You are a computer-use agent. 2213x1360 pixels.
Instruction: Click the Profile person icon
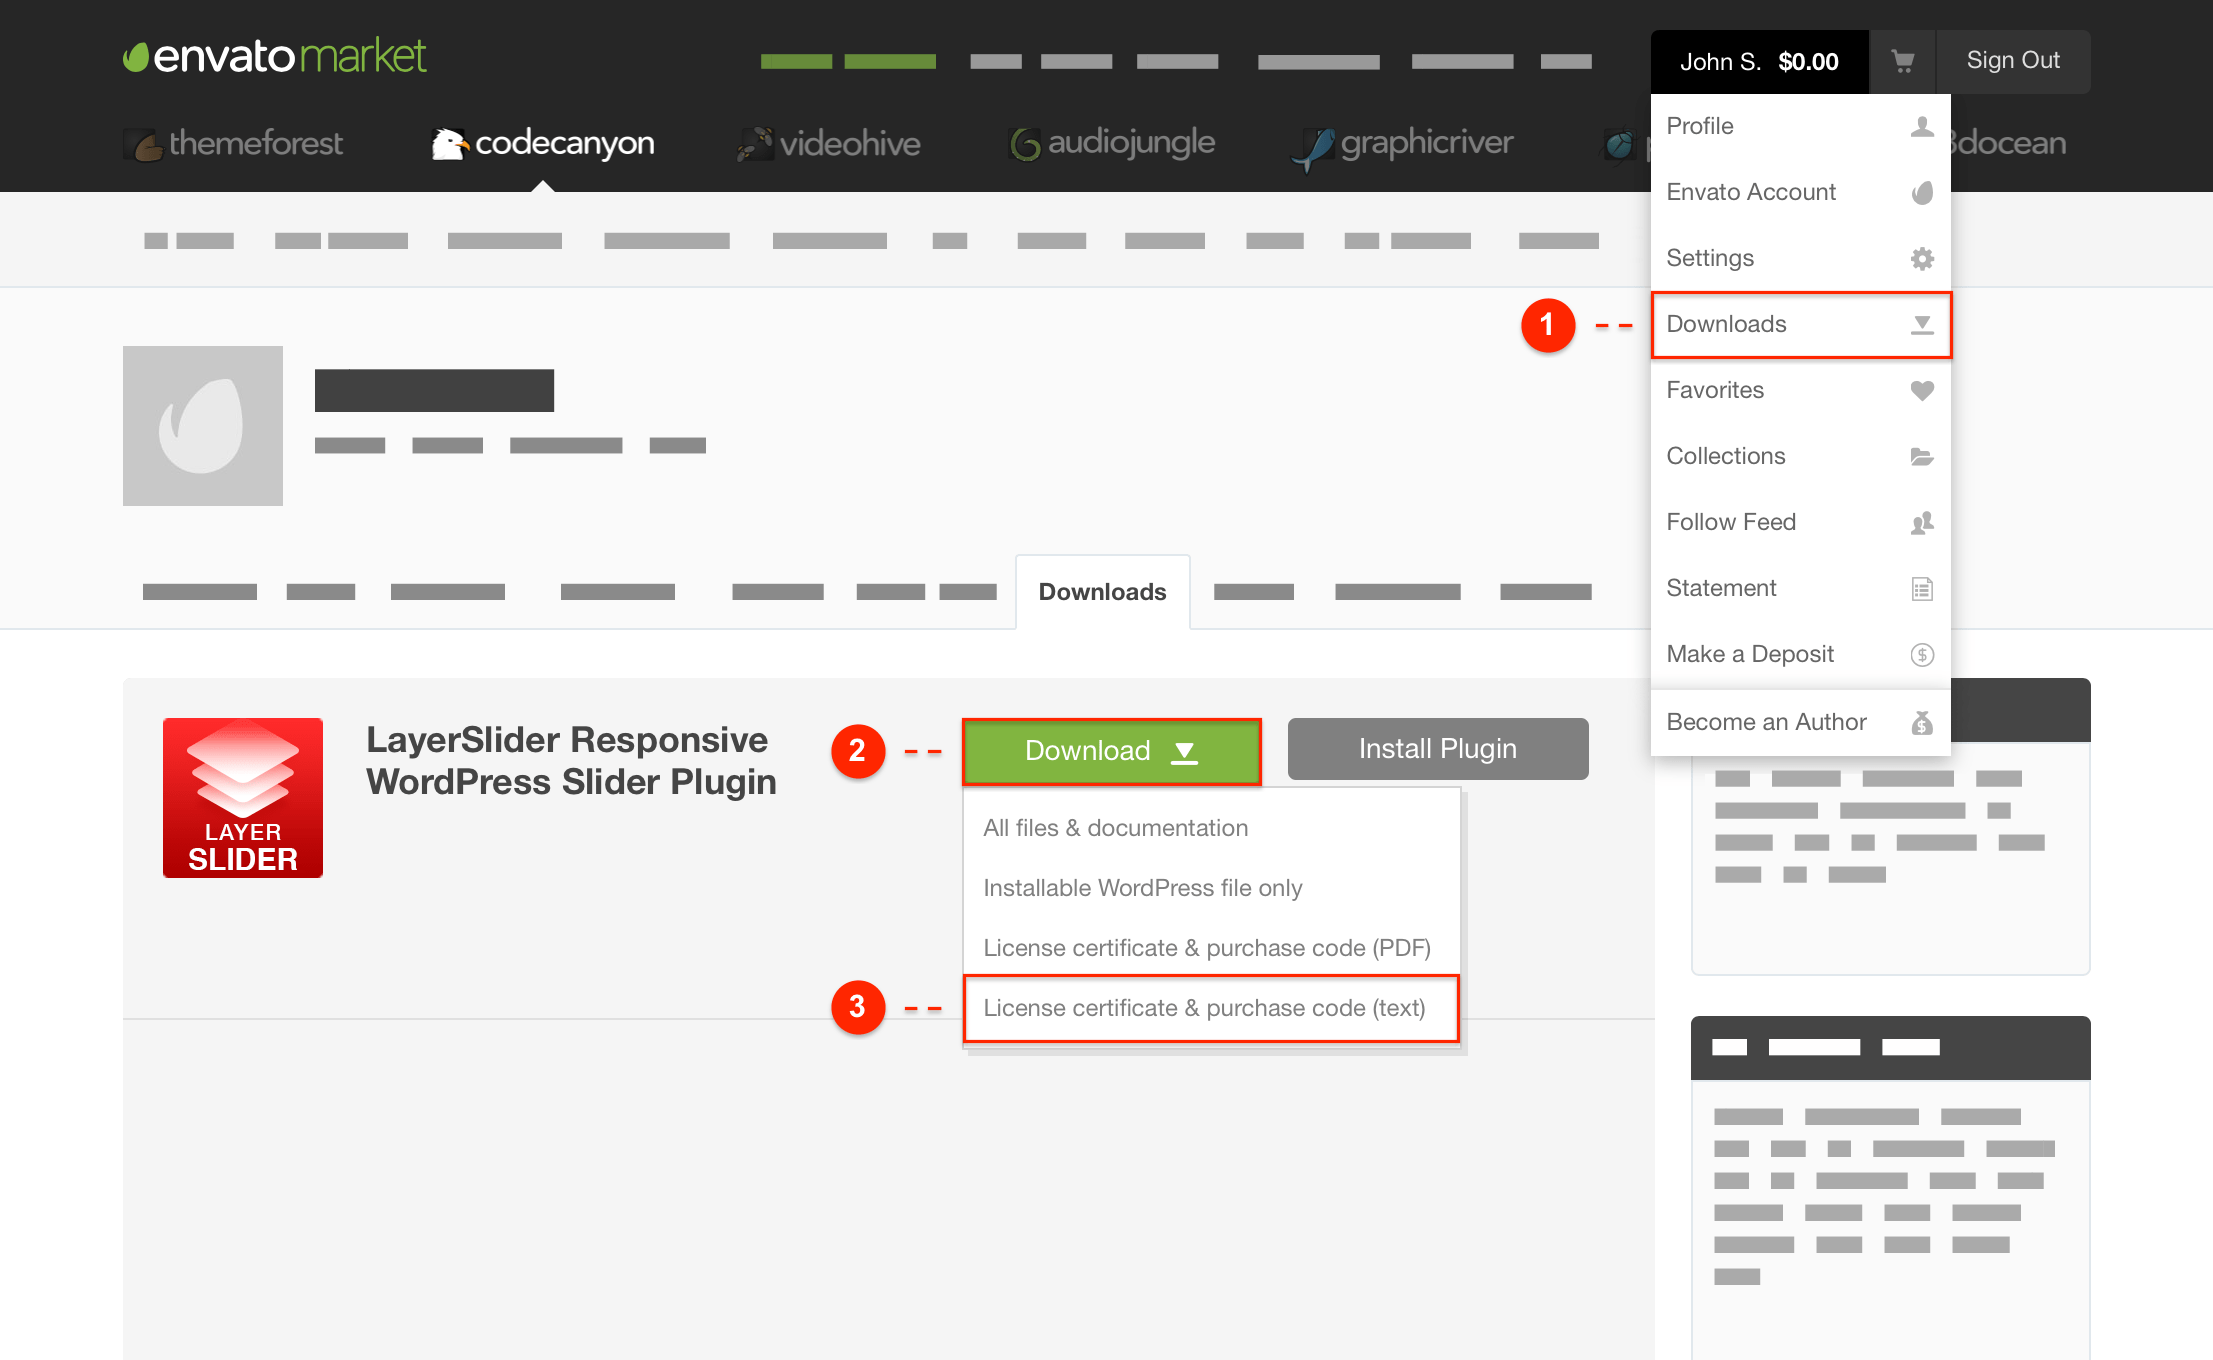tap(1921, 127)
